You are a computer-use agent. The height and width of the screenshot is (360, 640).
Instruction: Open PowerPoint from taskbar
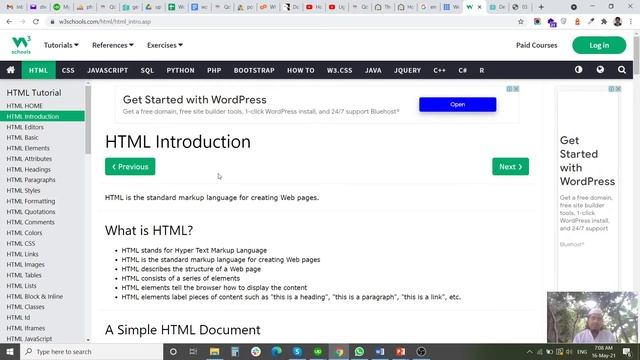(400, 351)
